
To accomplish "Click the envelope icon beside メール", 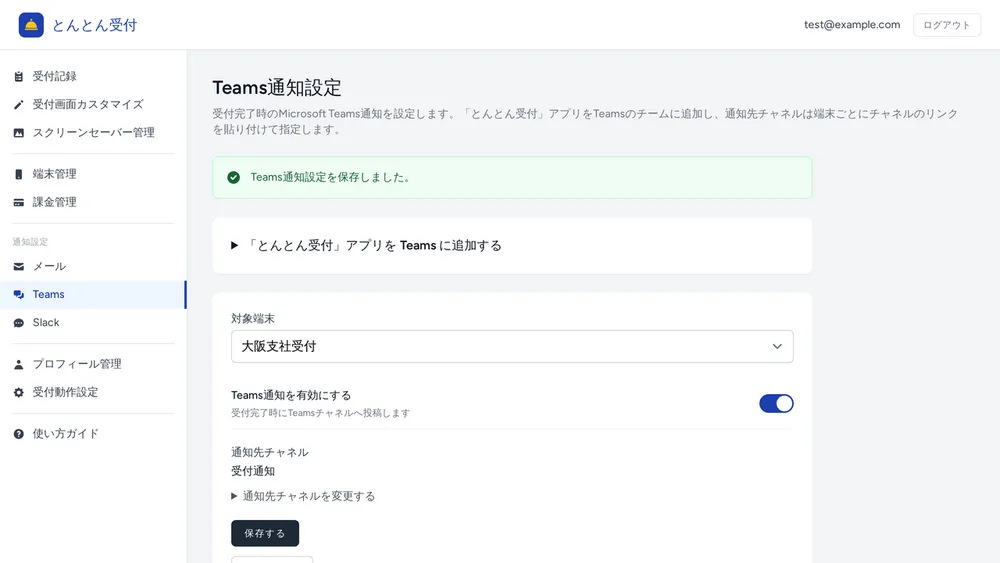I will [x=18, y=267].
